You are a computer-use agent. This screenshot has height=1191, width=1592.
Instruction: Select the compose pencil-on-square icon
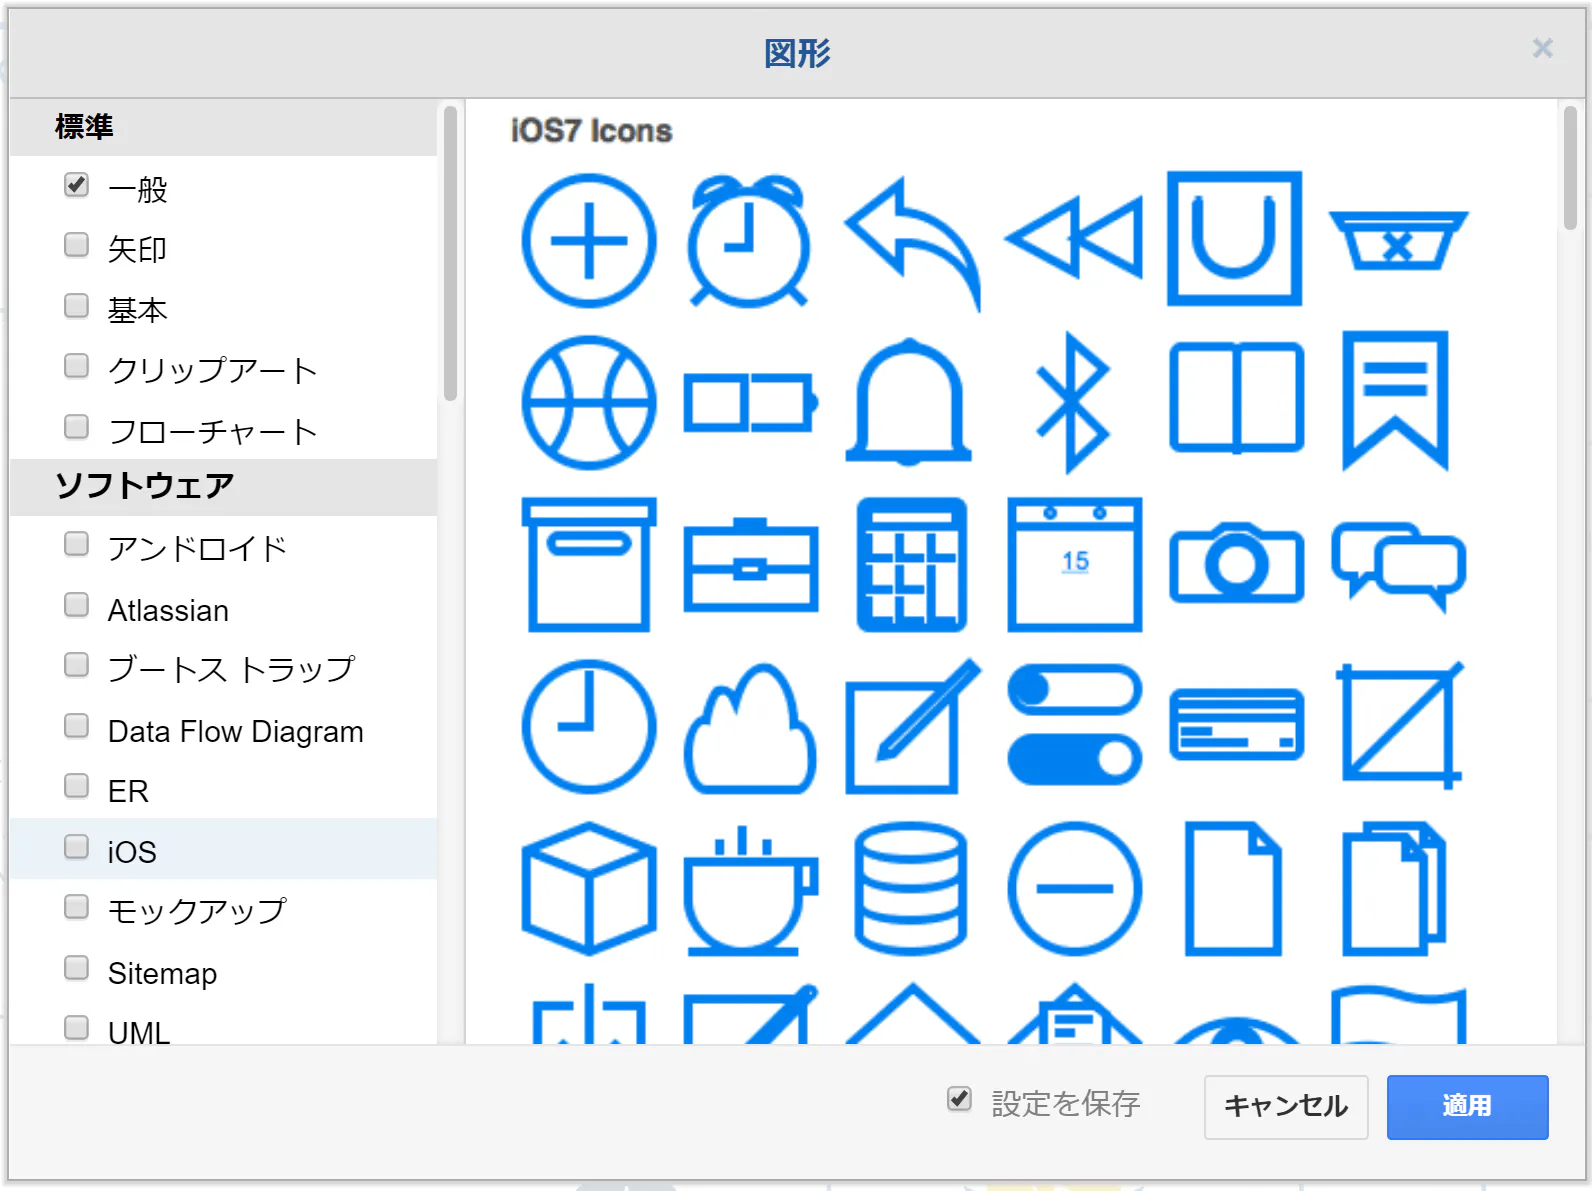913,726
